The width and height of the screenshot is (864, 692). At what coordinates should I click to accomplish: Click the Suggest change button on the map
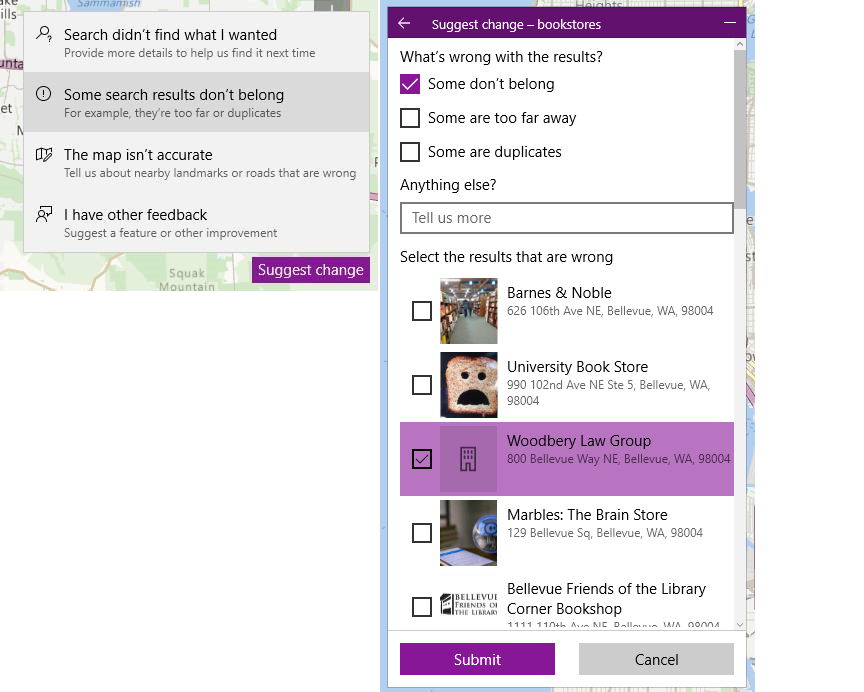tap(311, 270)
